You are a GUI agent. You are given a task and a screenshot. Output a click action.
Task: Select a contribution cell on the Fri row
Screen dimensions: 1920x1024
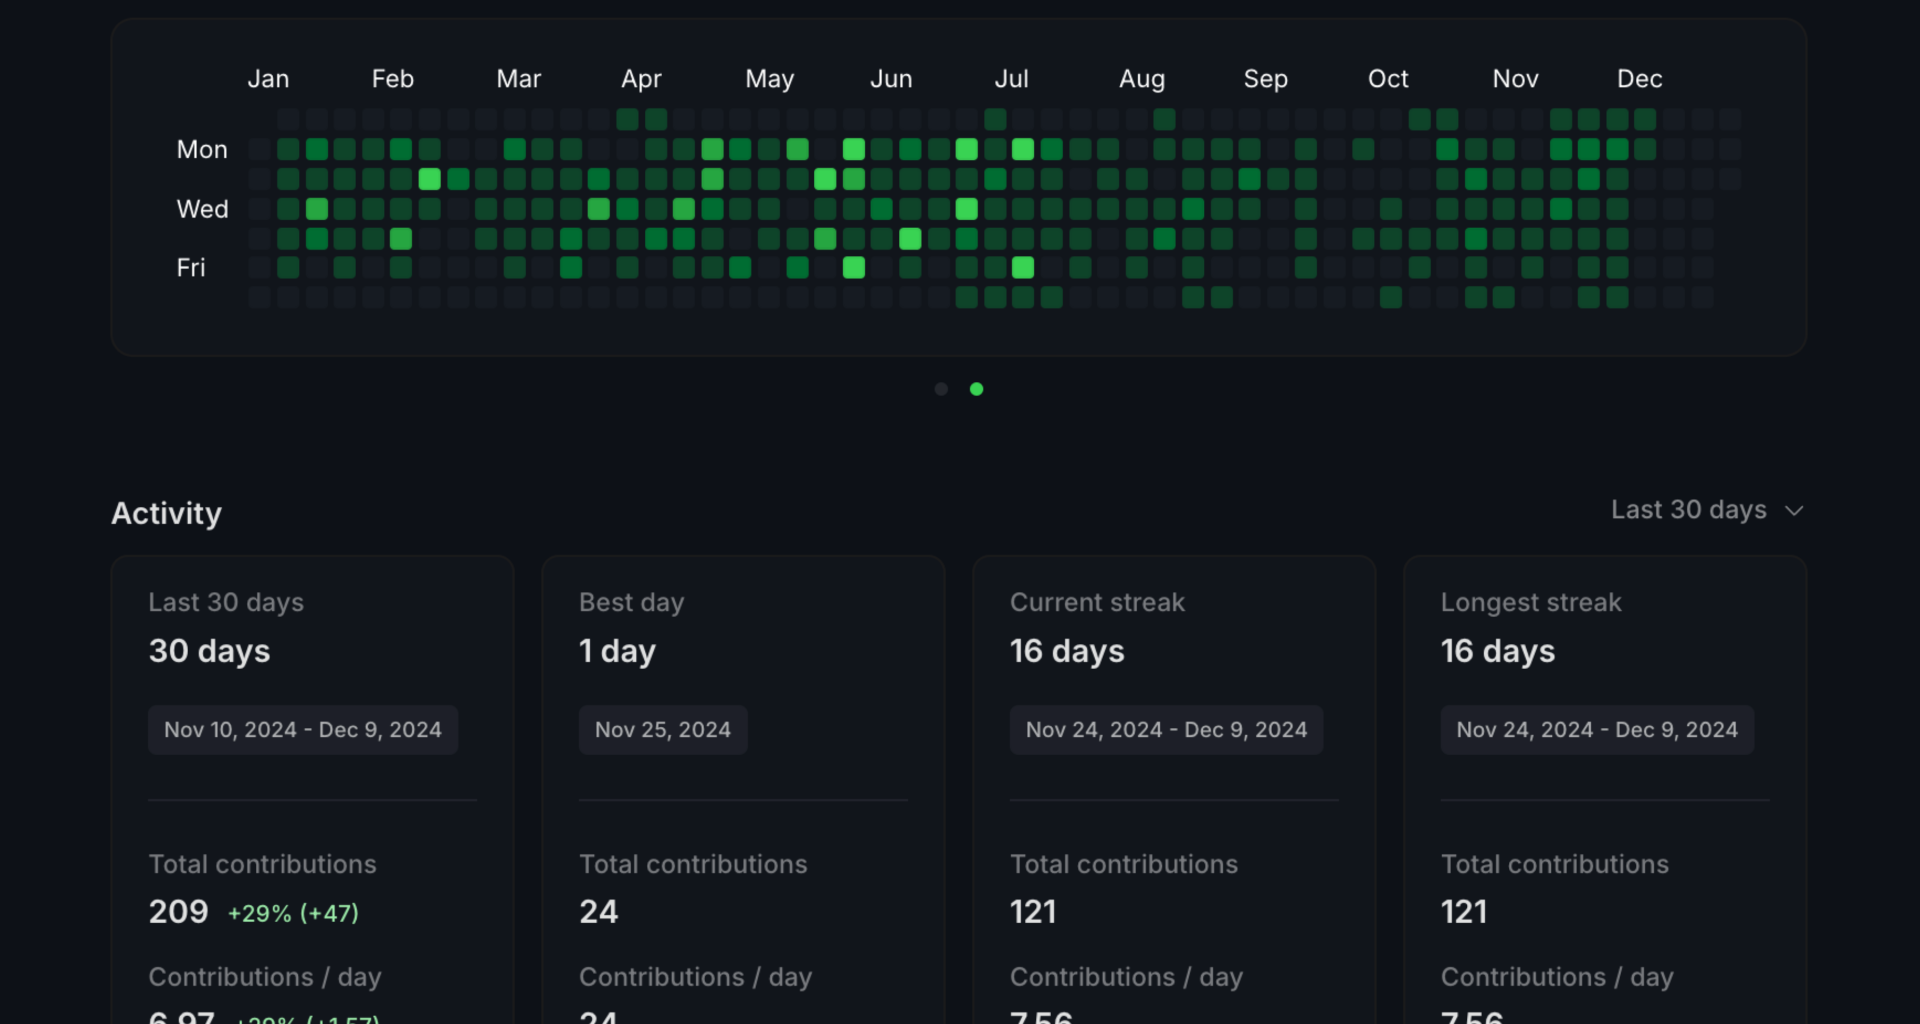click(288, 268)
